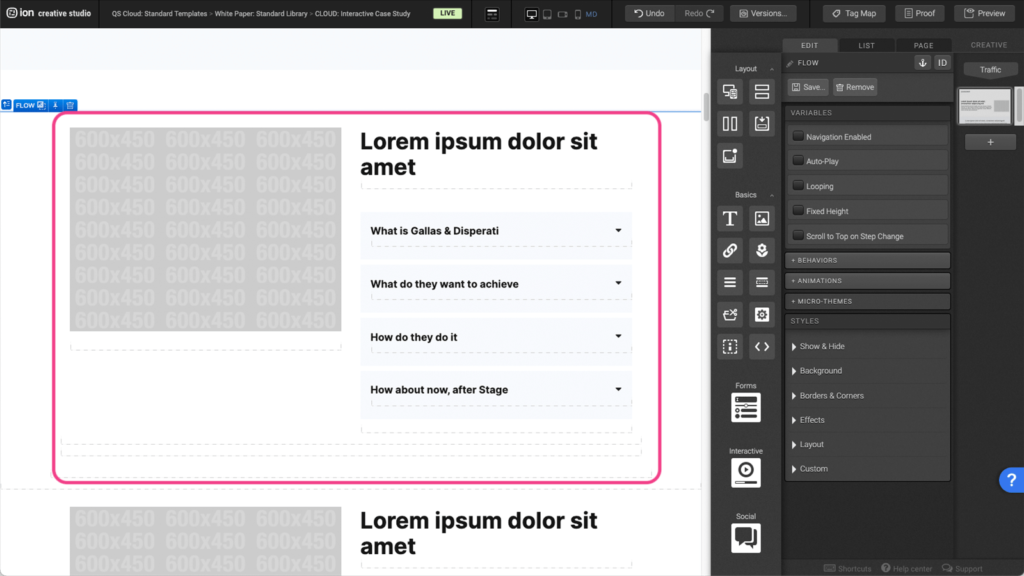1024x576 pixels.
Task: Select the Text element in Basics
Action: (x=730, y=219)
